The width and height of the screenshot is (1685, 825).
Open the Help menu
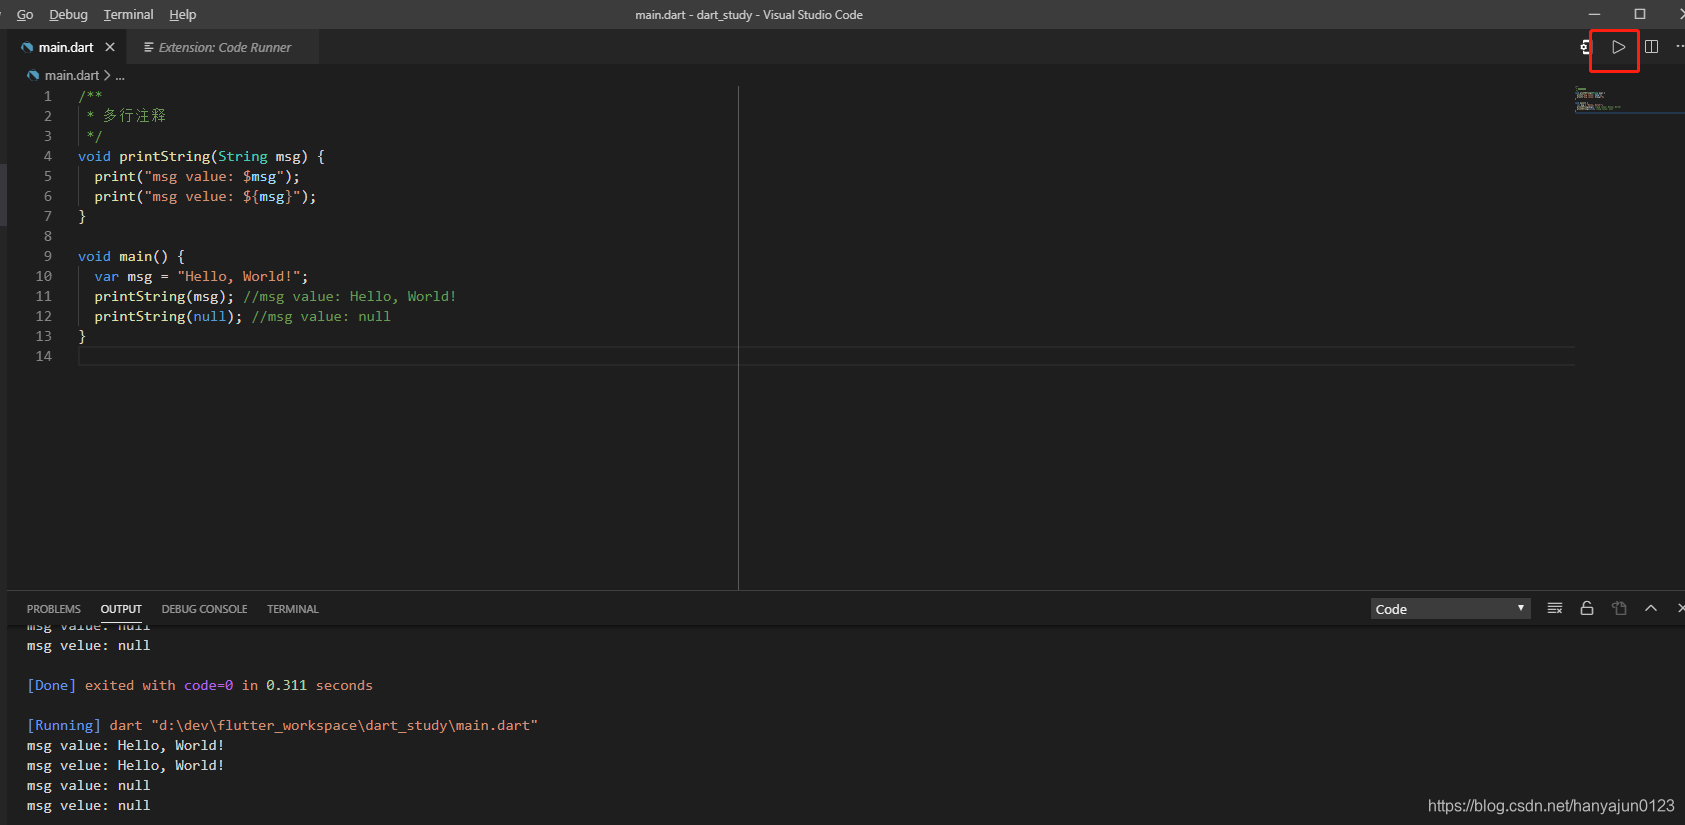[x=182, y=14]
